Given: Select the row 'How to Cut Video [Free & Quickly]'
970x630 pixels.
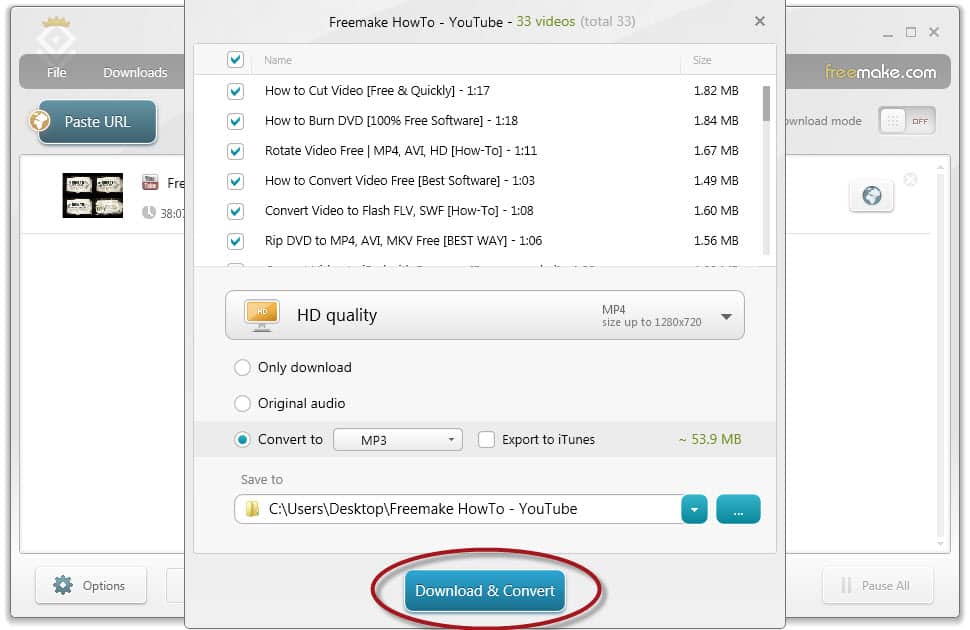Looking at the screenshot, I should click(484, 91).
